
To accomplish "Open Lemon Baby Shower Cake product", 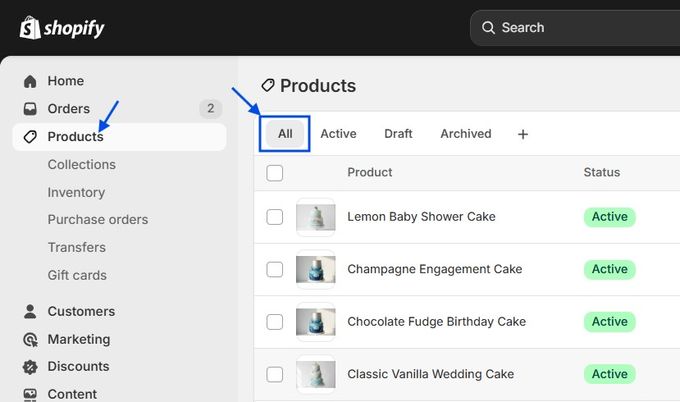I will click(421, 217).
